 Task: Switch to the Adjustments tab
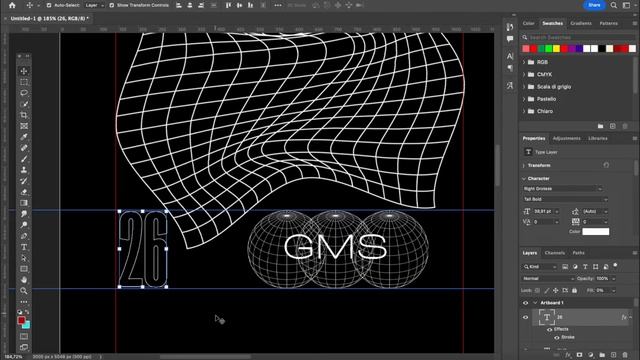(566, 138)
